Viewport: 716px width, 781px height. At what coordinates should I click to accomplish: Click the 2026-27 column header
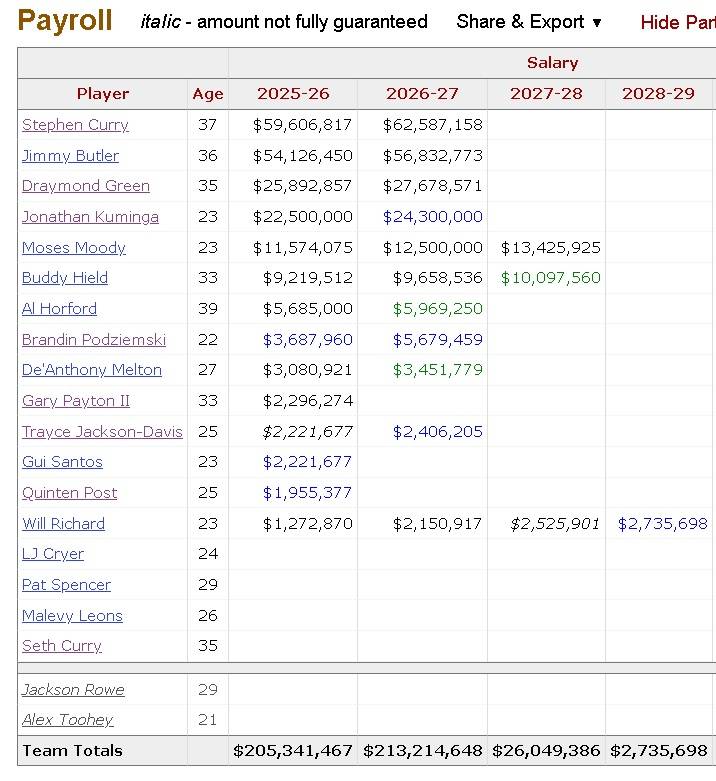click(x=422, y=94)
